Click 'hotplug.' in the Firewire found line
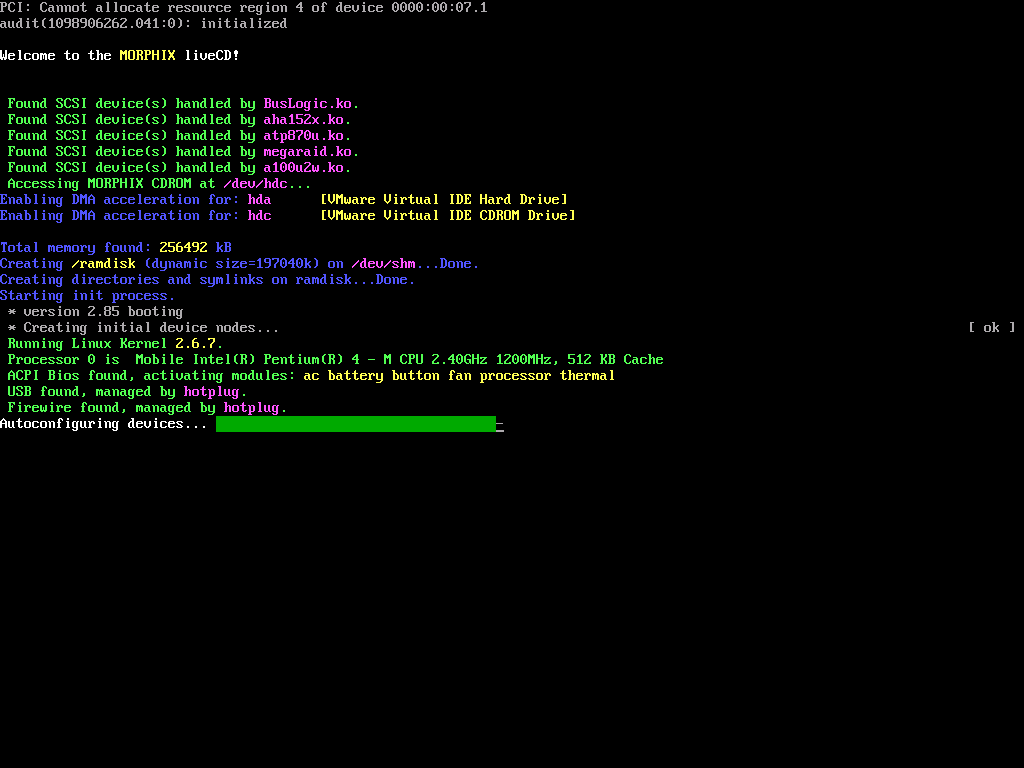Image resolution: width=1024 pixels, height=768 pixels. tap(255, 408)
